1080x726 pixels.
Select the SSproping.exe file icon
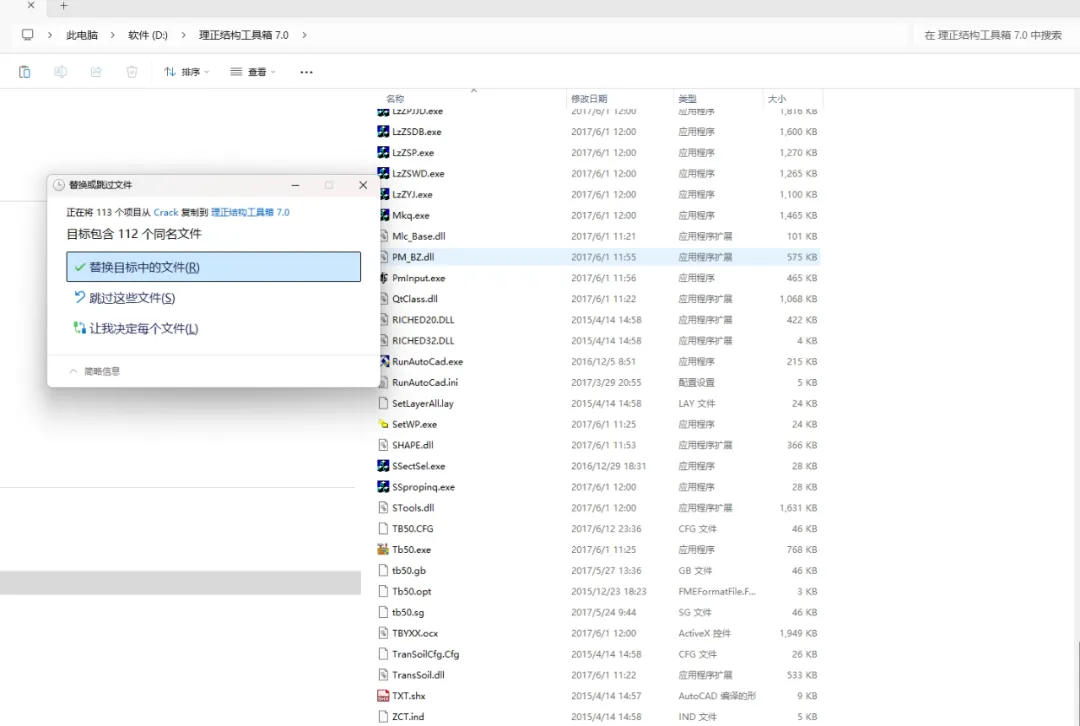tap(384, 486)
